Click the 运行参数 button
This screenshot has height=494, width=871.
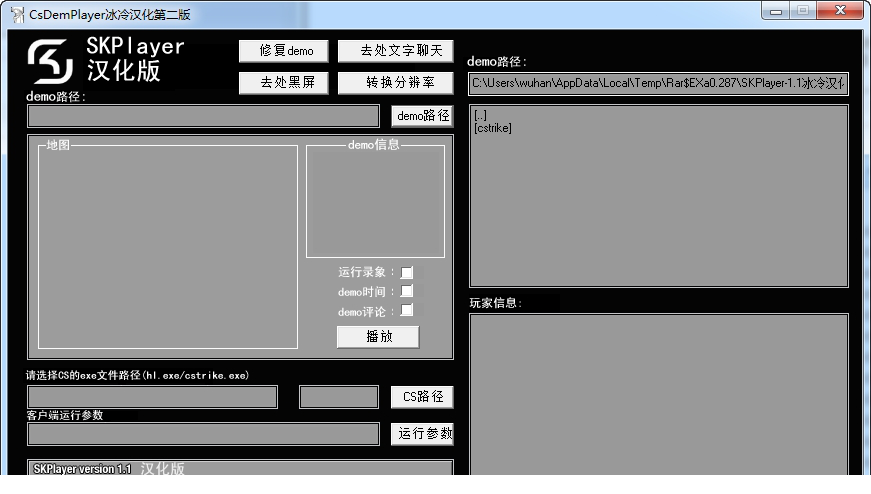(x=422, y=433)
